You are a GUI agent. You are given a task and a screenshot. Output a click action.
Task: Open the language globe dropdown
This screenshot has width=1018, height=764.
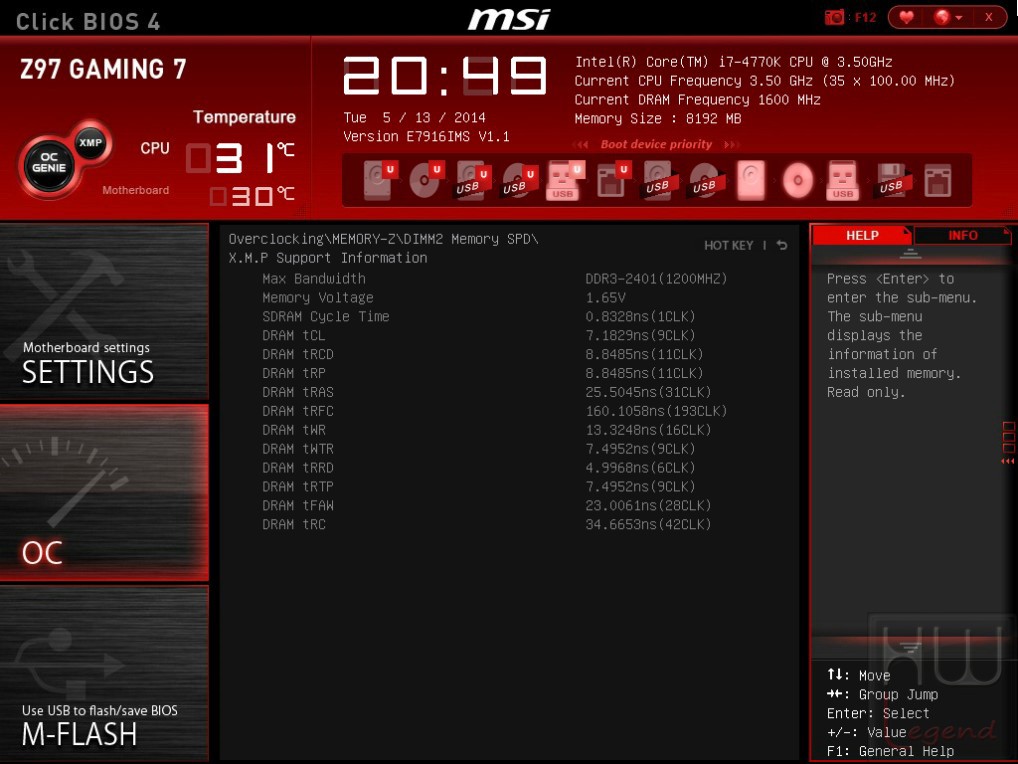[x=947, y=18]
